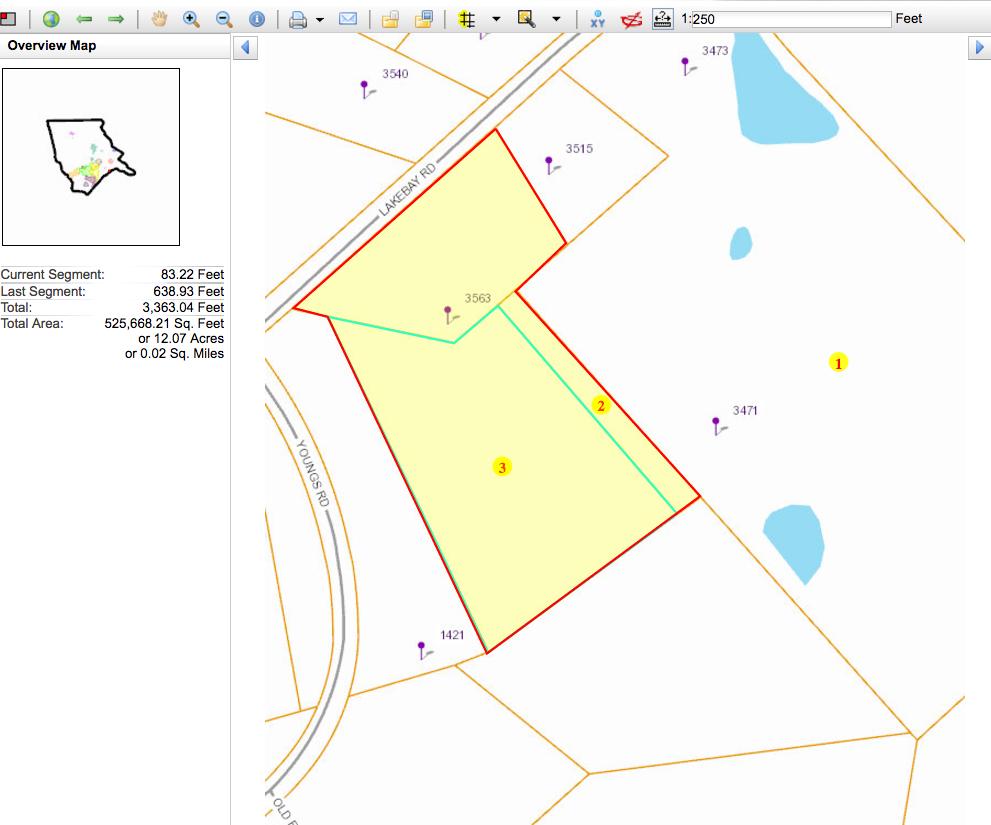
Task: Click the highlighted measure grid tool
Action: click(466, 19)
